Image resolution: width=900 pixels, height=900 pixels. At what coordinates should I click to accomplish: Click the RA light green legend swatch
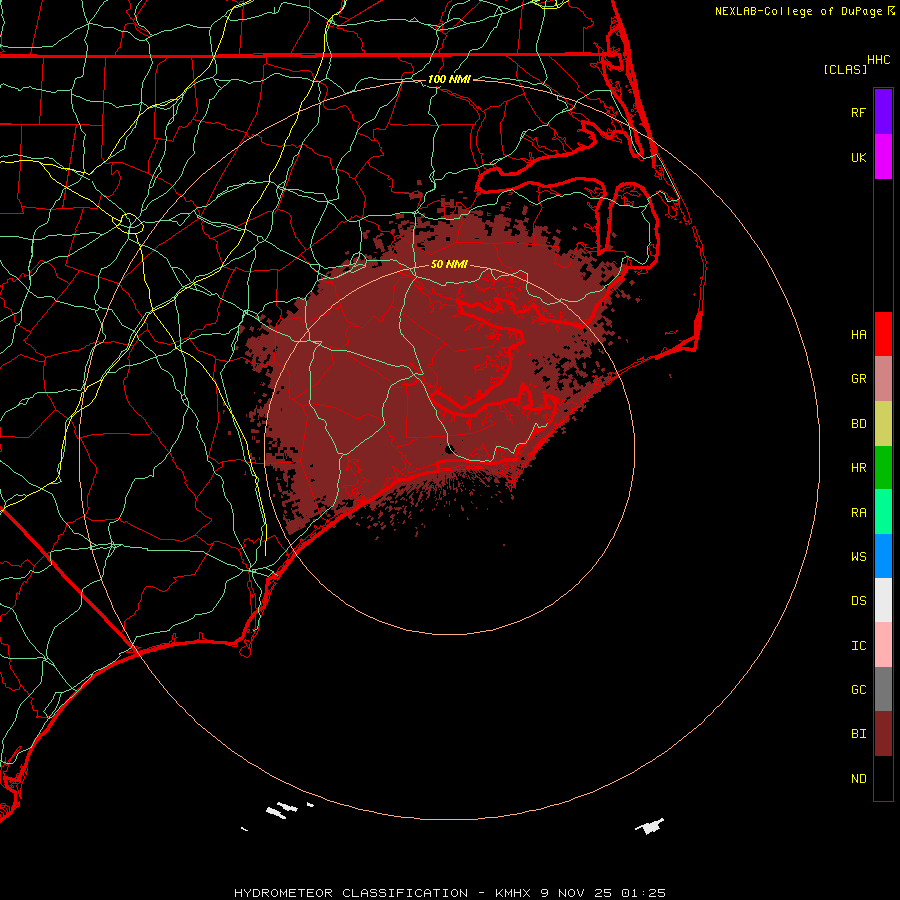point(883,512)
